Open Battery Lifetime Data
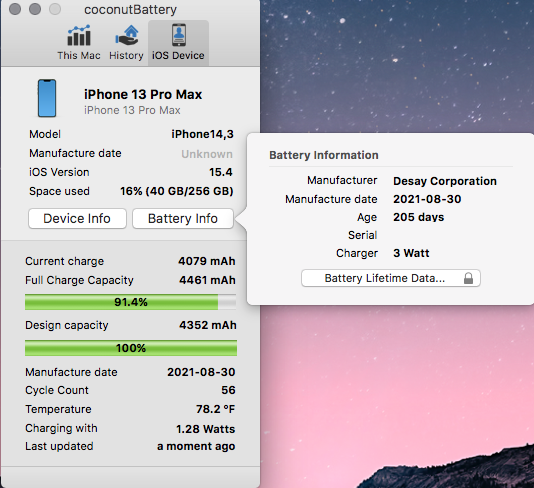 coord(391,278)
